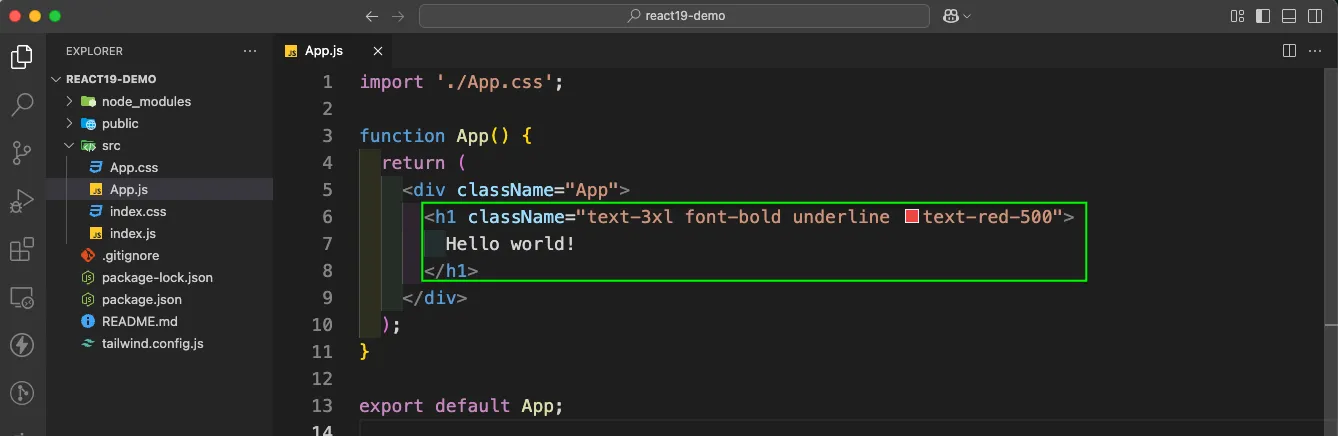The image size is (1338, 436).
Task: Open the Run and Debug view
Action: coord(22,201)
